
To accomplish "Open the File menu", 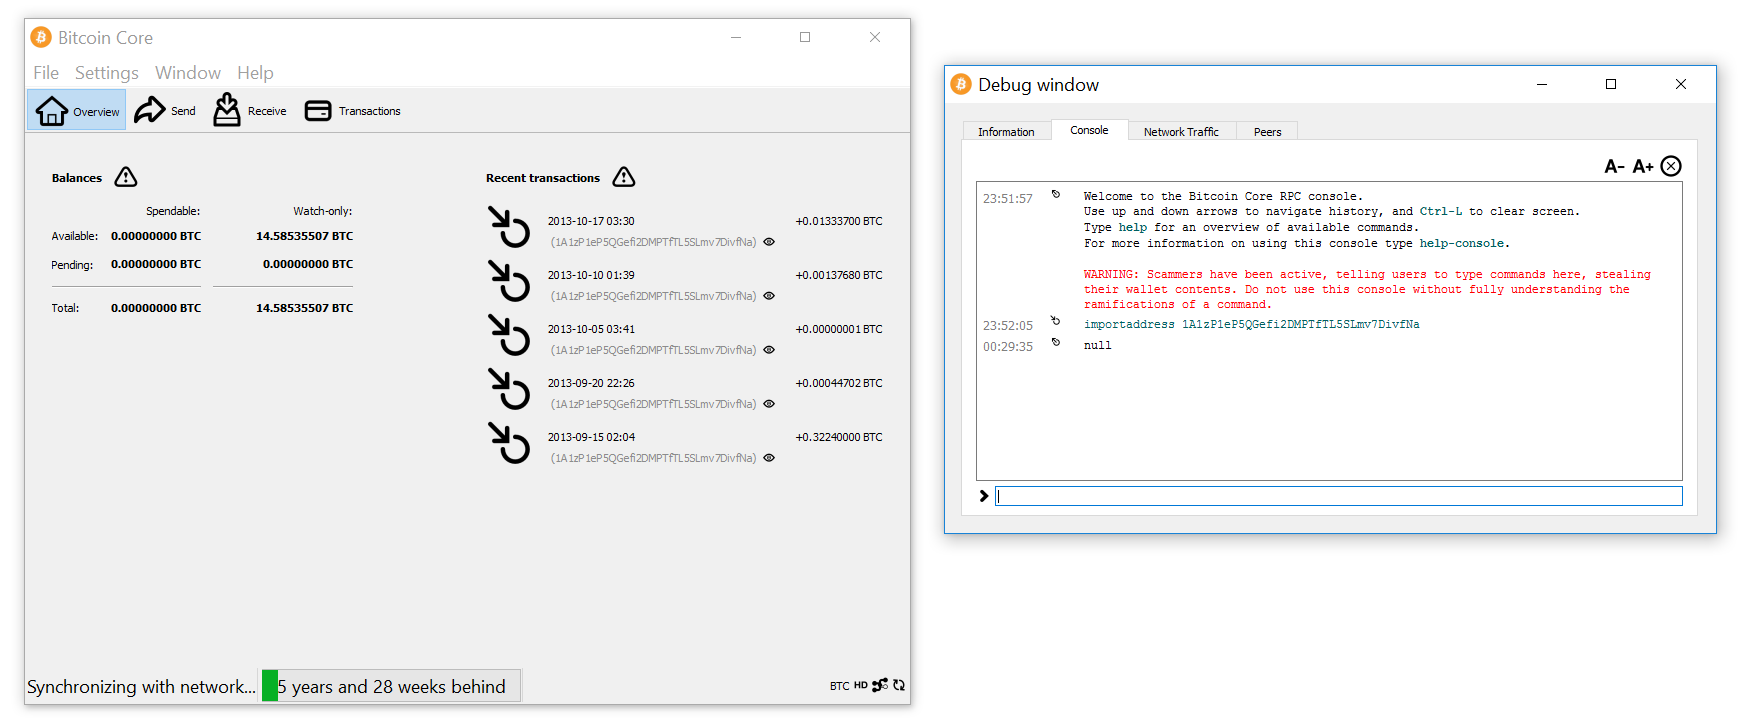I will pos(46,73).
